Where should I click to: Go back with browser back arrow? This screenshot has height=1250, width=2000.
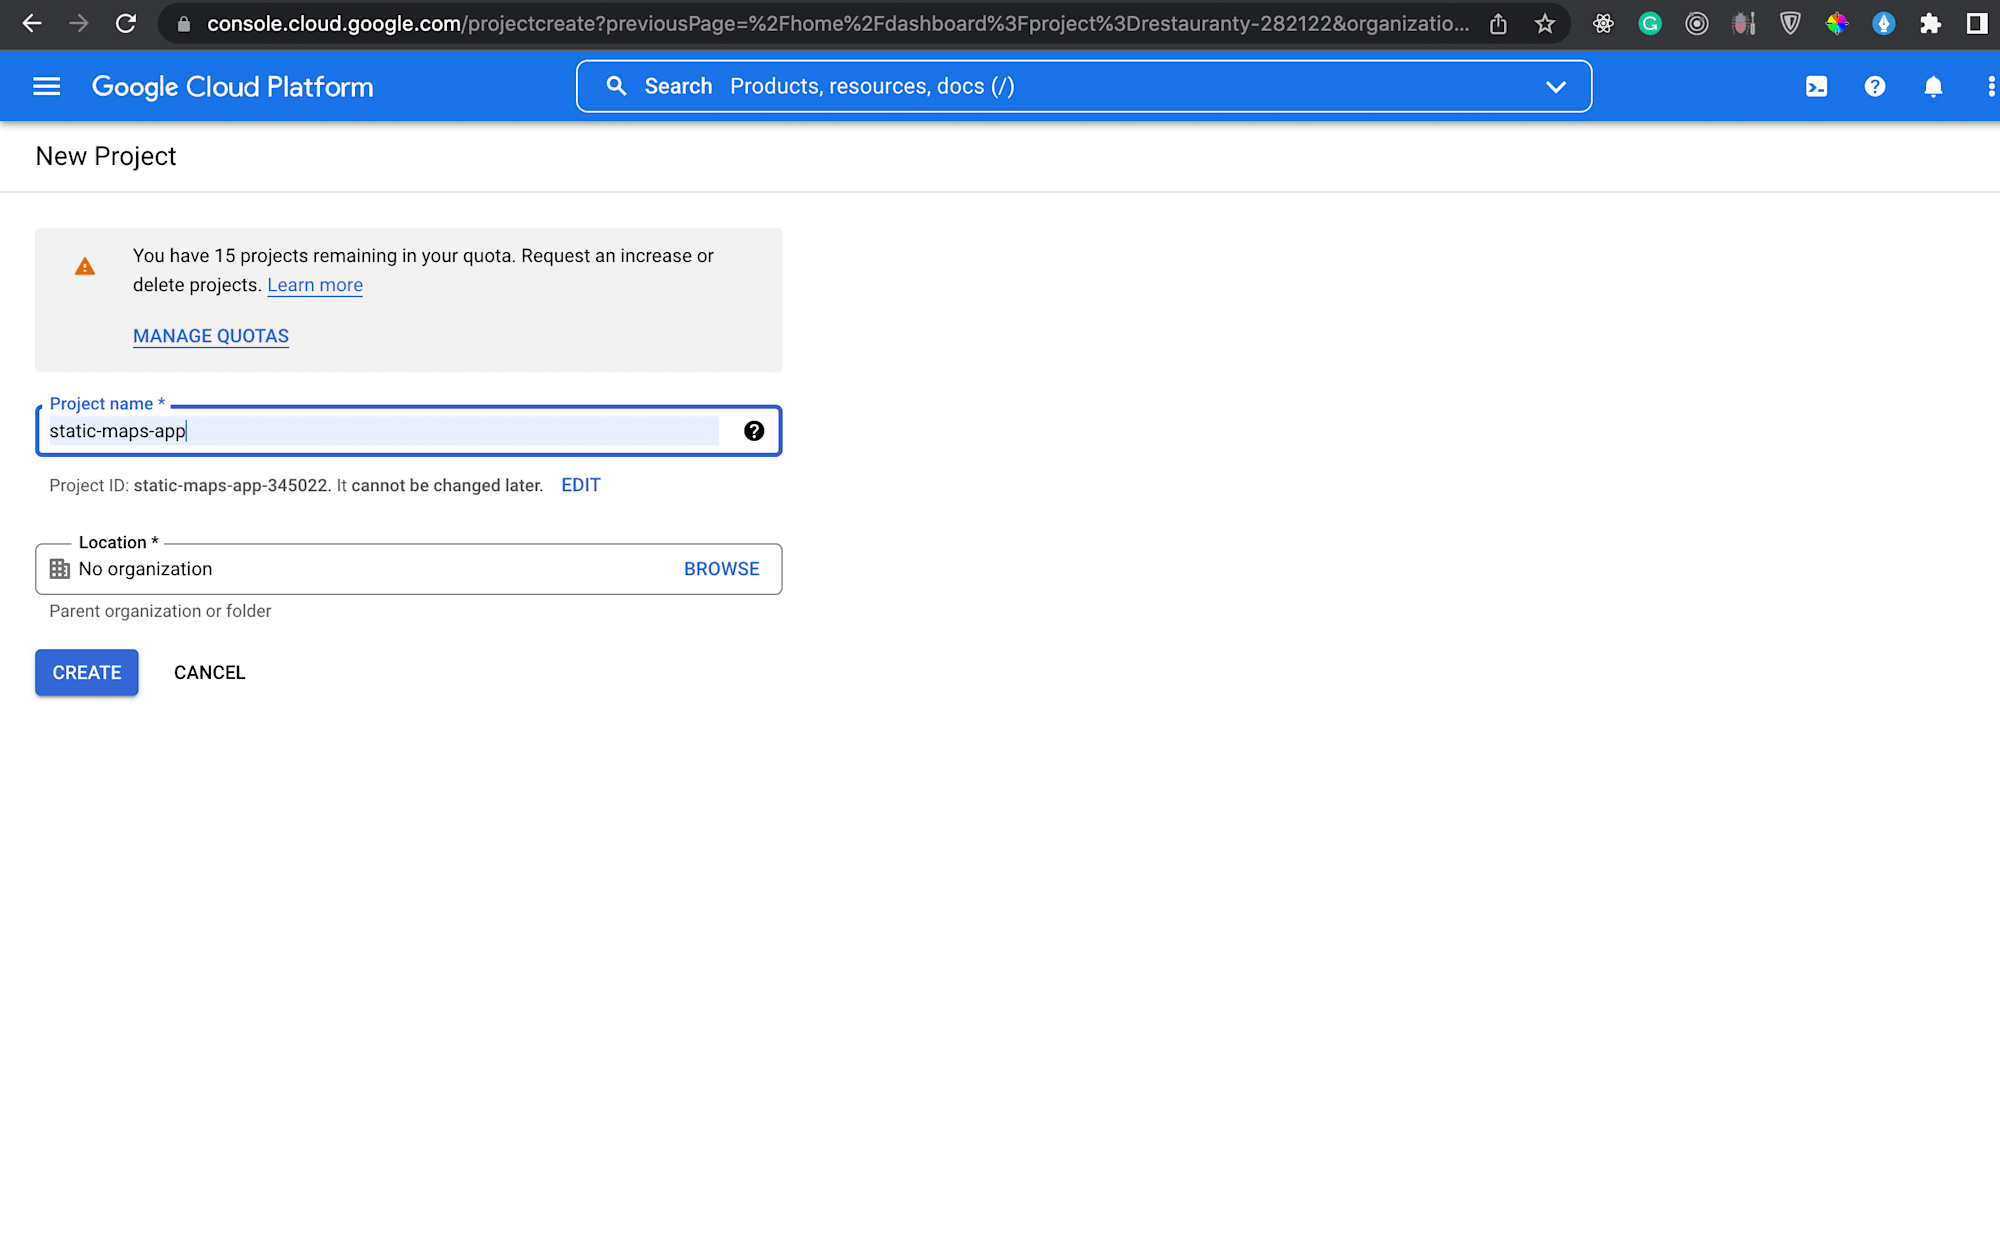32,24
